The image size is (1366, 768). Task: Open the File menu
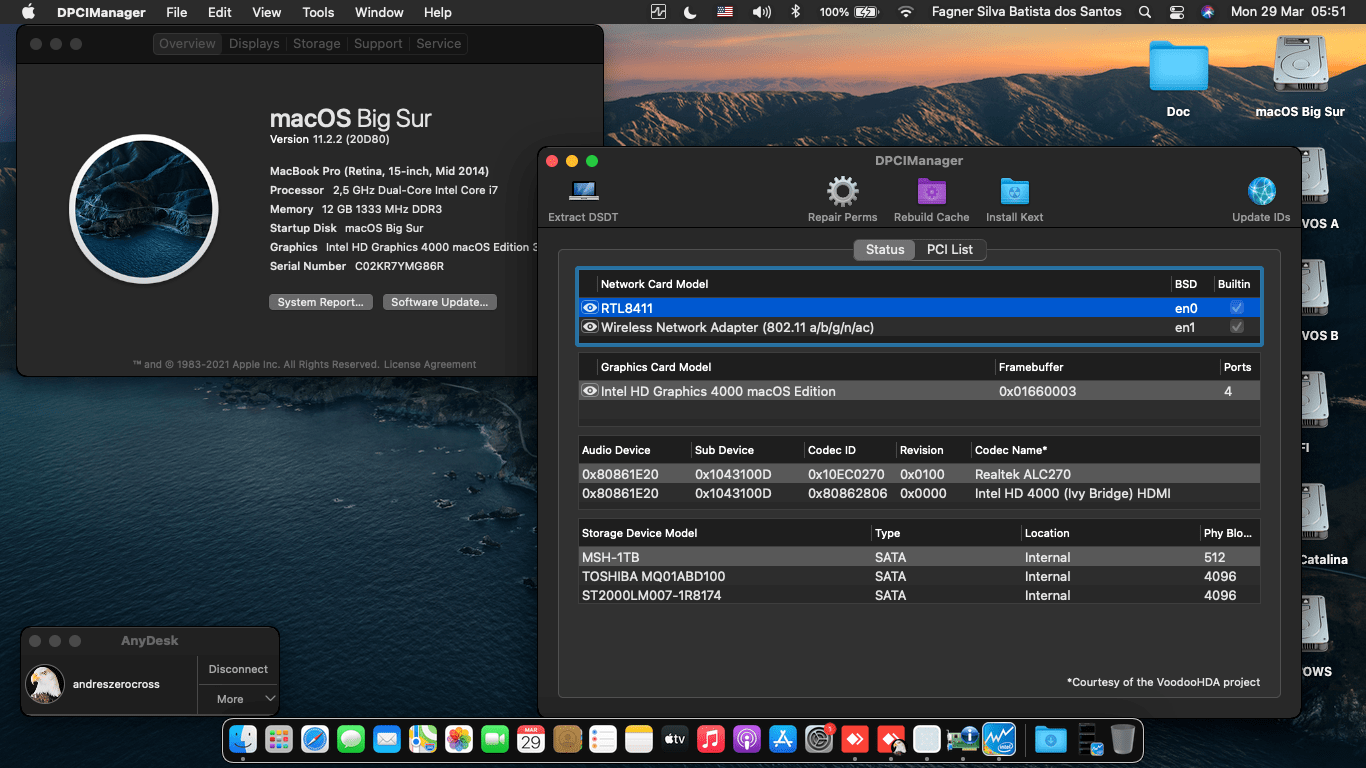(x=177, y=12)
